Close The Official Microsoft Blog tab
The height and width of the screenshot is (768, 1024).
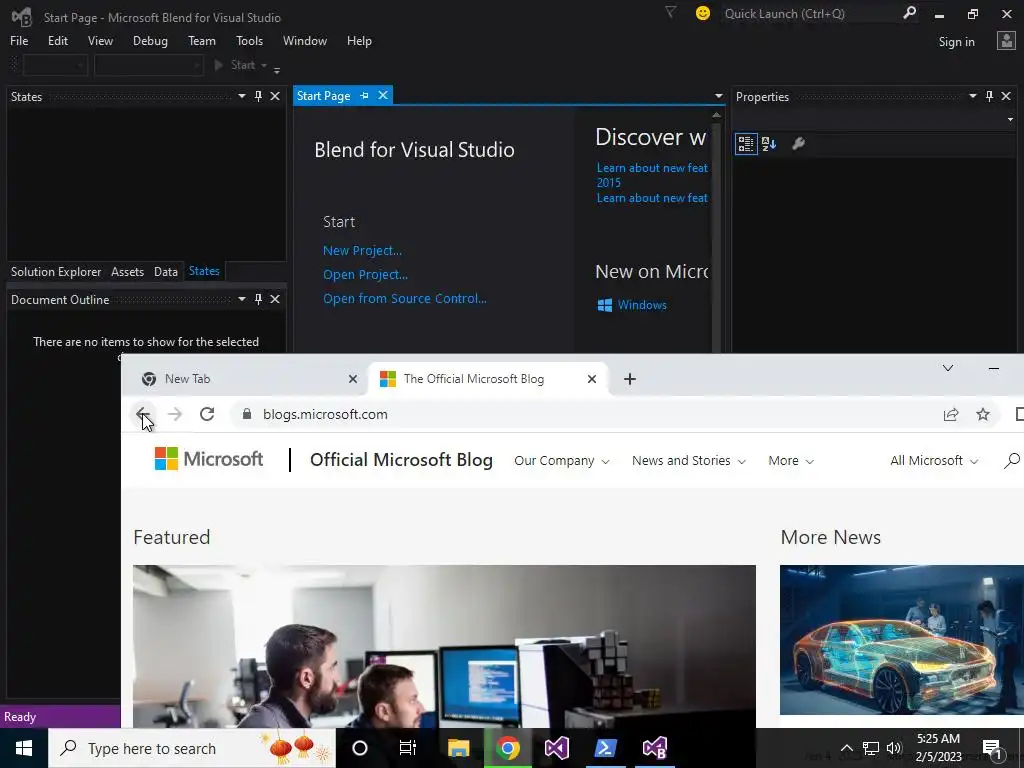click(592, 379)
